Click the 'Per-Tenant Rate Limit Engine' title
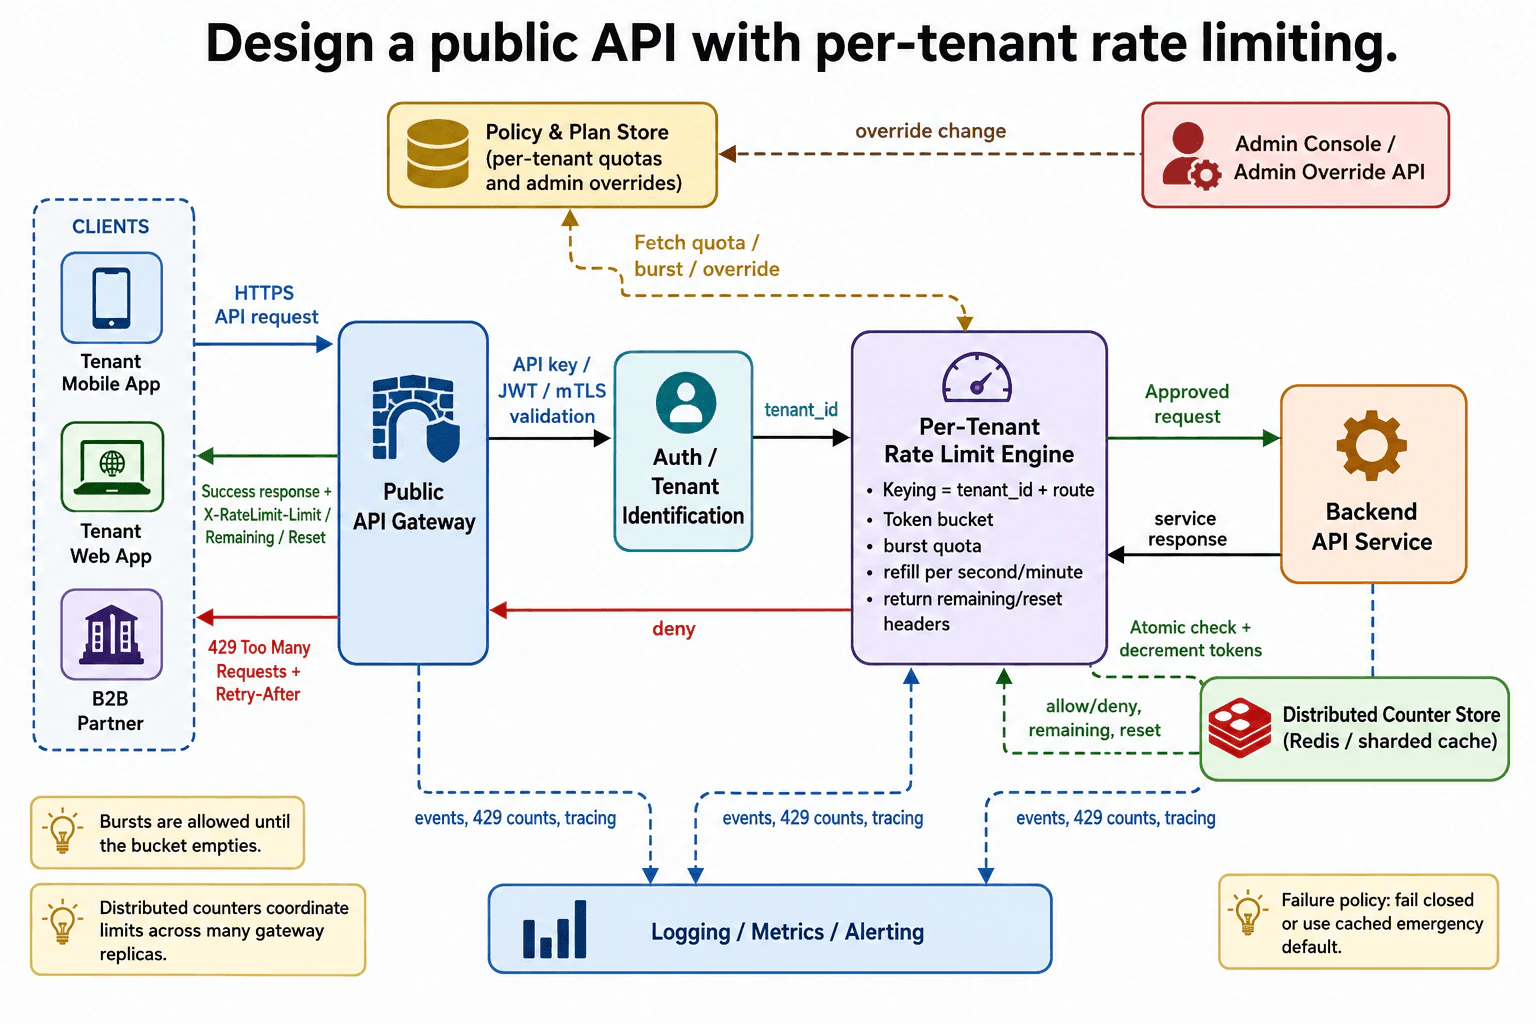The width and height of the screenshot is (1536, 1024). coord(979,440)
